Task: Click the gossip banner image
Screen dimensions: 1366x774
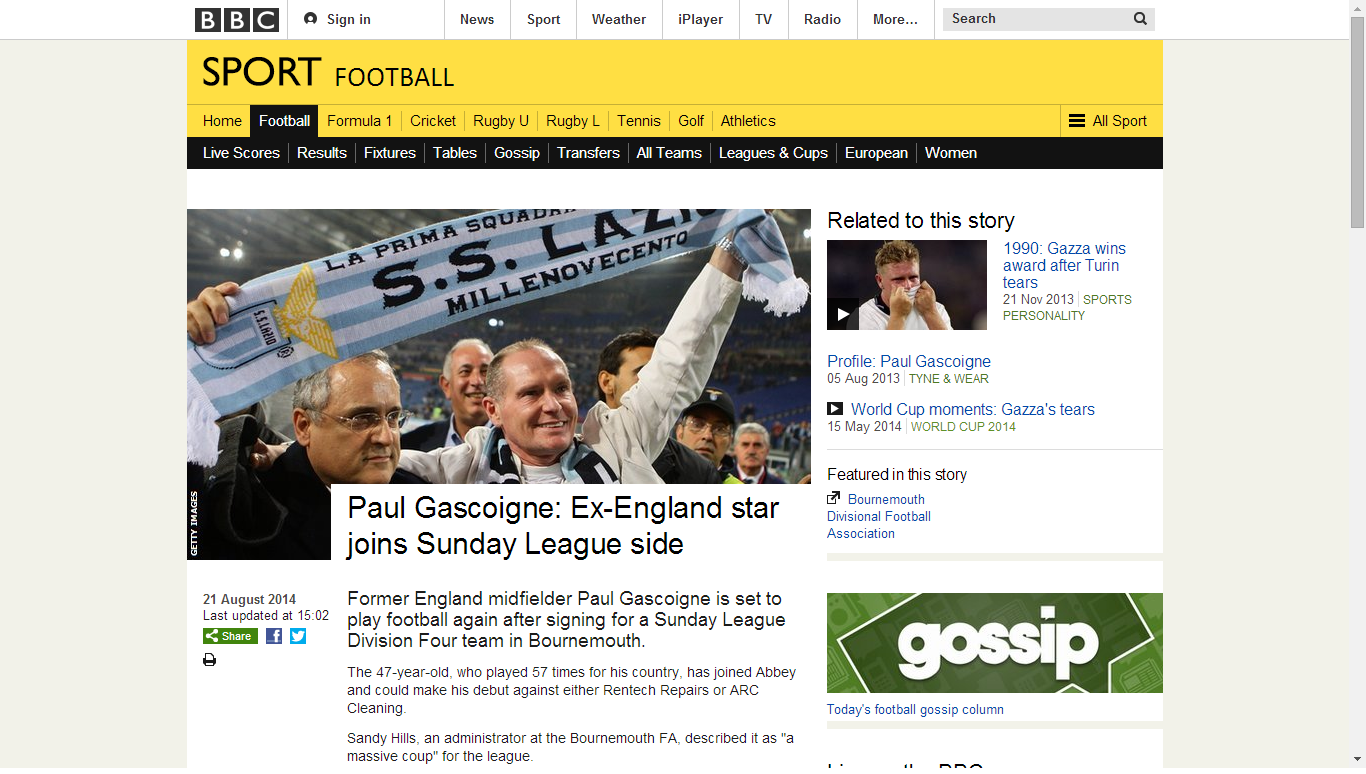Action: [x=995, y=643]
